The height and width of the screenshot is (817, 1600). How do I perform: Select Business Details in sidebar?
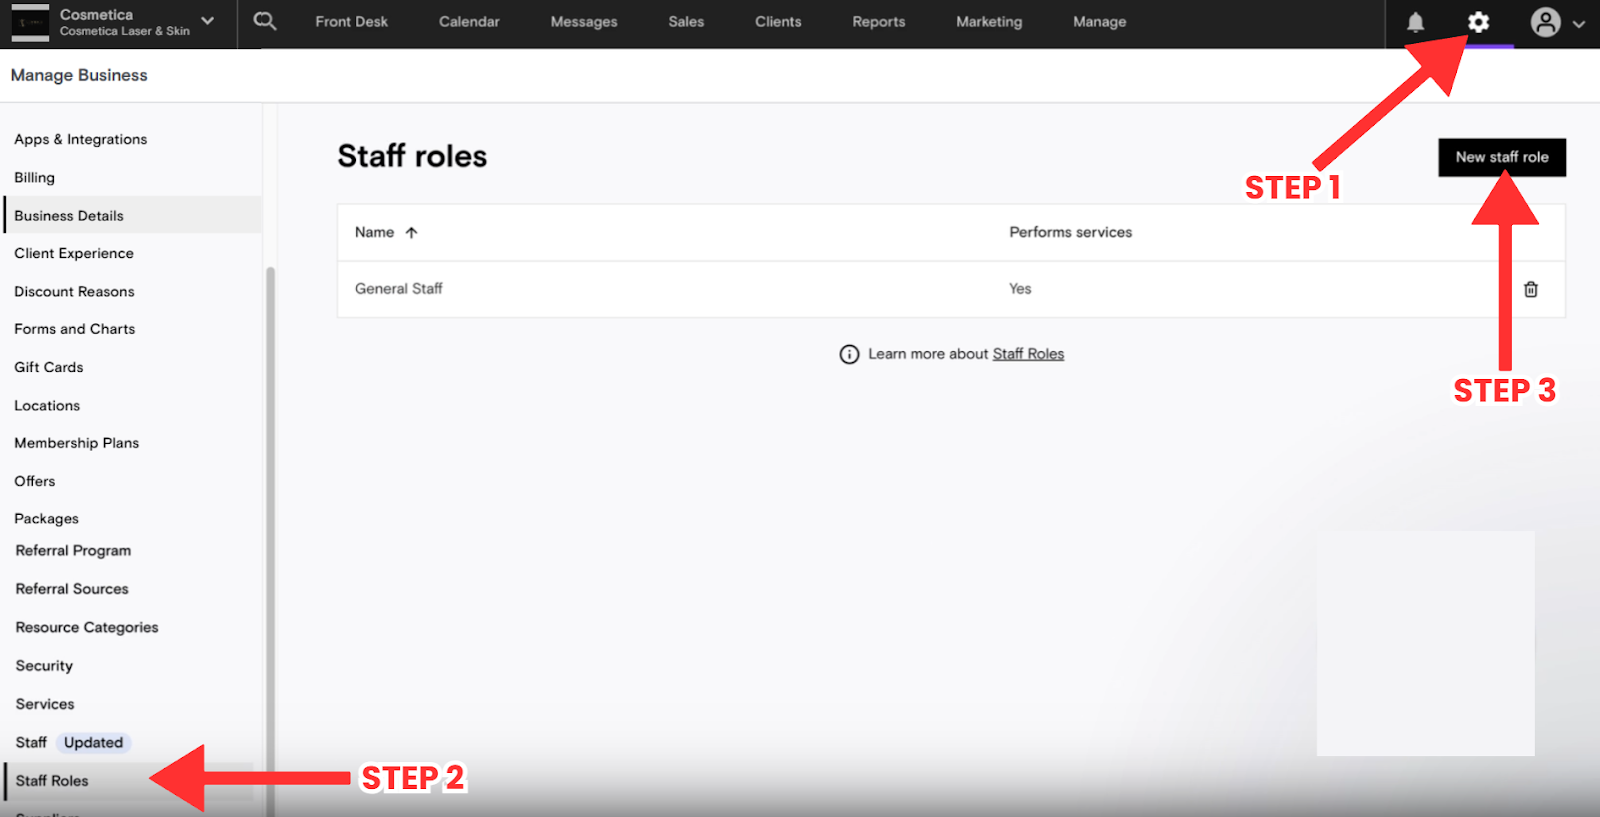[x=133, y=215]
